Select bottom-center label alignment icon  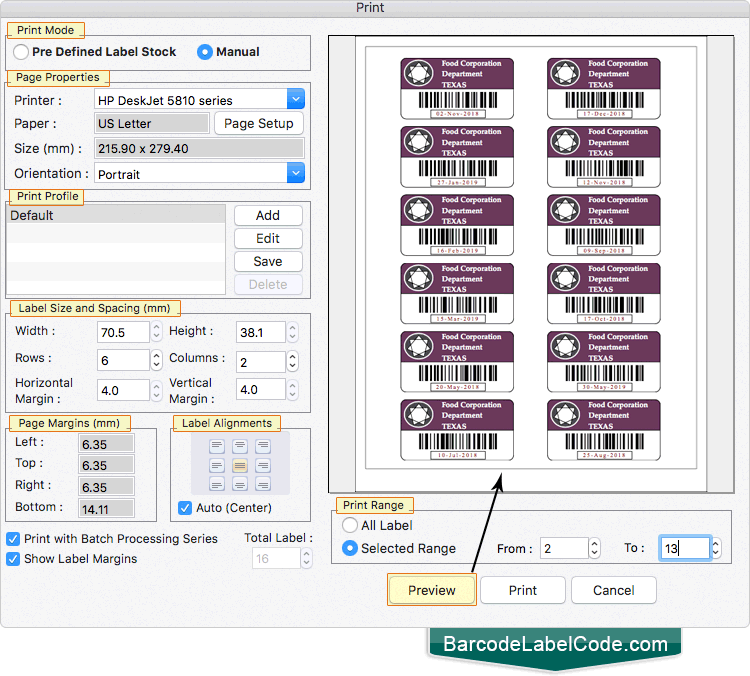tap(240, 484)
